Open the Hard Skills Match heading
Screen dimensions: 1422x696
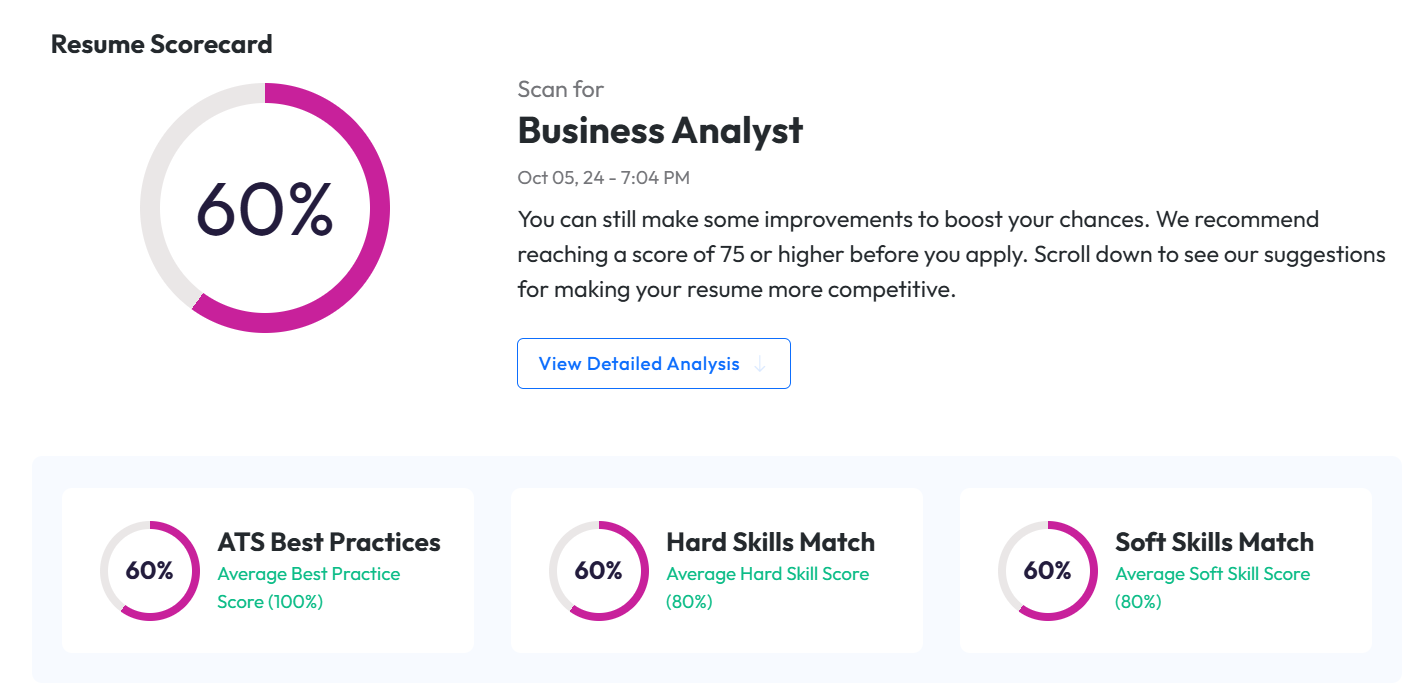(770, 542)
